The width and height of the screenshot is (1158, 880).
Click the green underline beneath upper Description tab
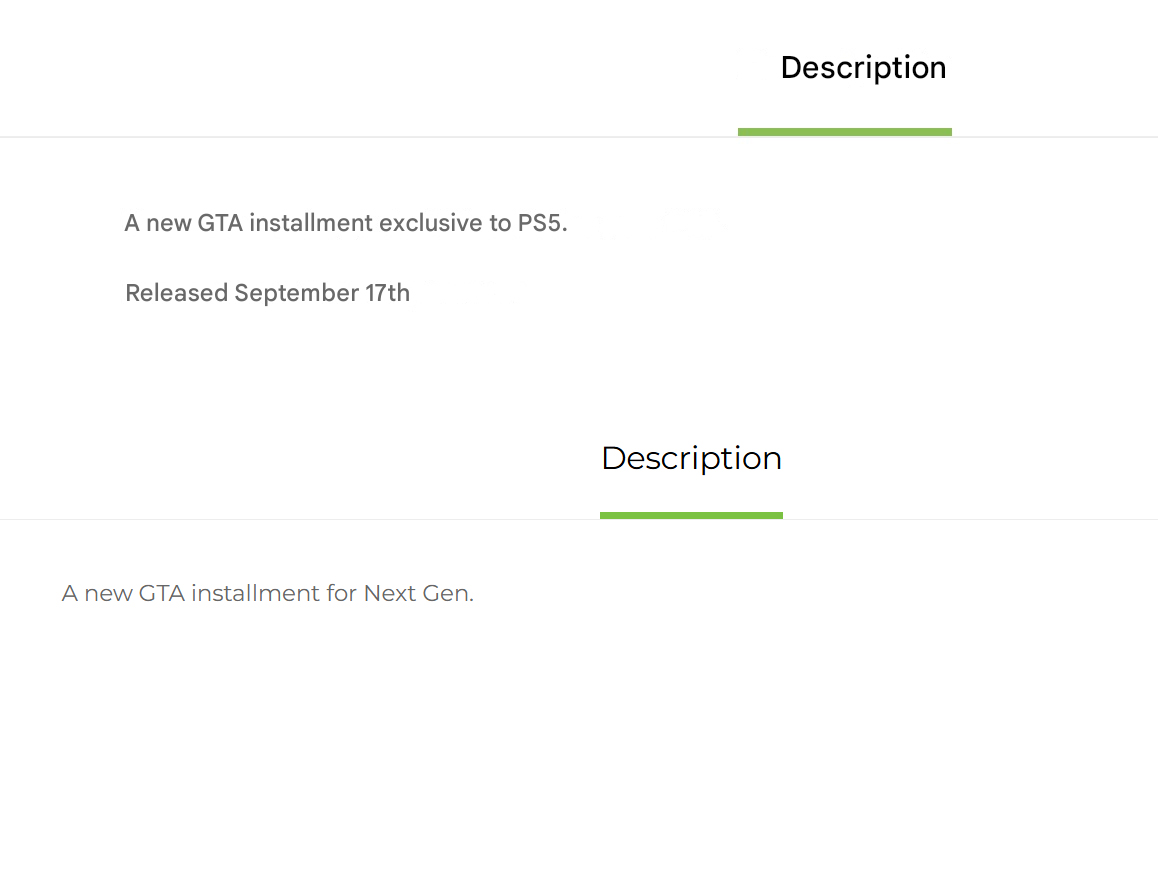845,132
